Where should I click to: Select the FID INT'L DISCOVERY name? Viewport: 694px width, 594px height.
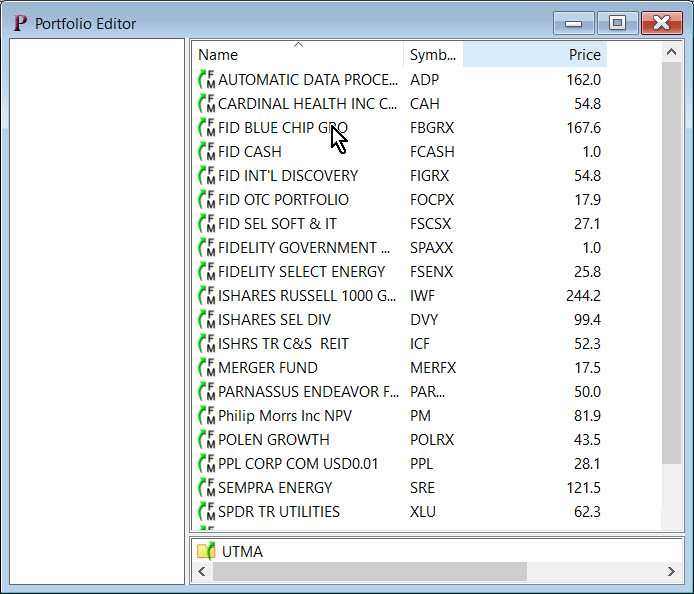pos(288,175)
